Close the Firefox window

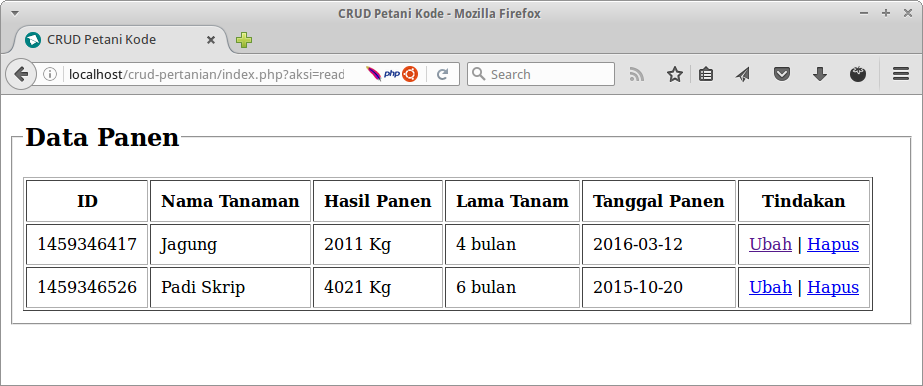click(x=907, y=13)
